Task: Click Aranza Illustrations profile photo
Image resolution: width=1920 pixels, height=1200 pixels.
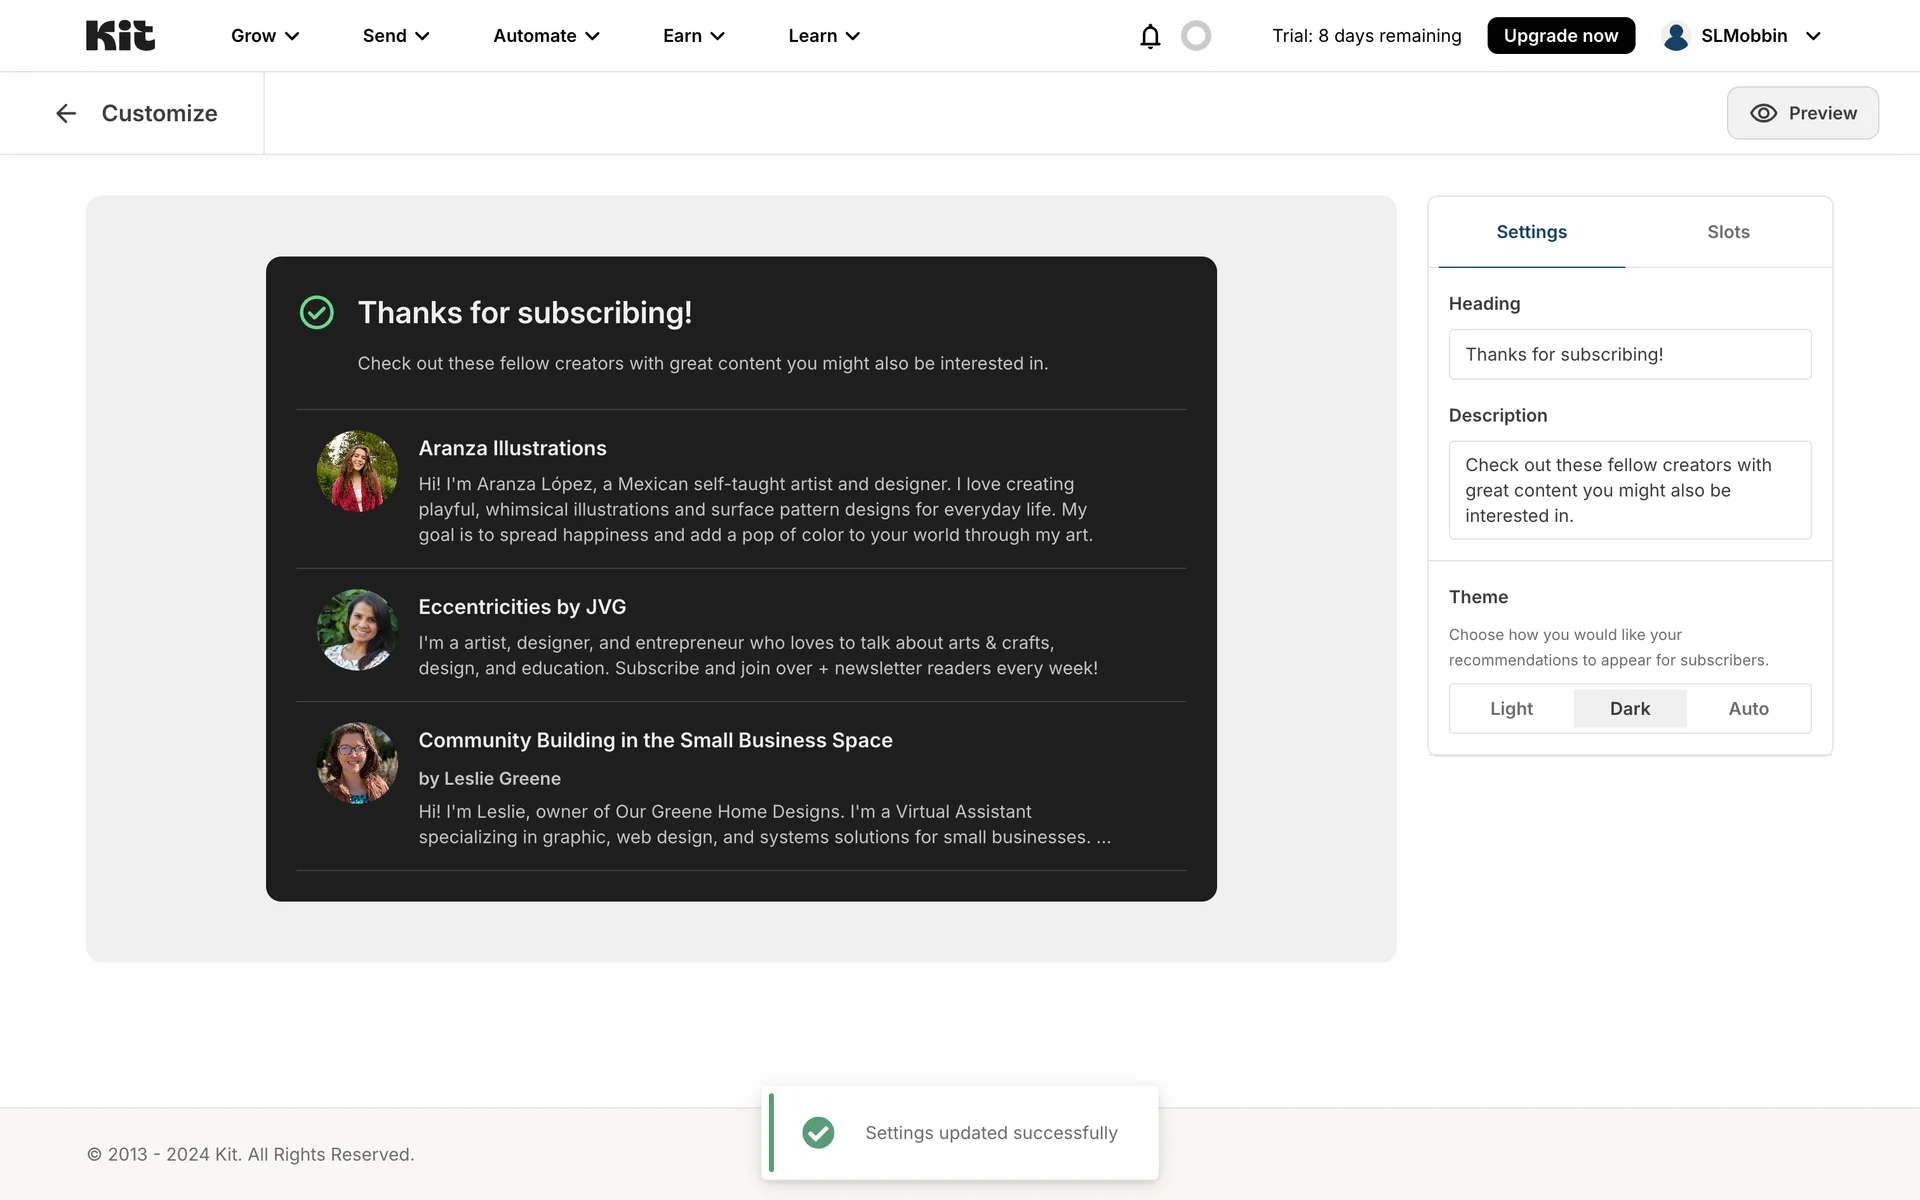Action: [x=357, y=471]
